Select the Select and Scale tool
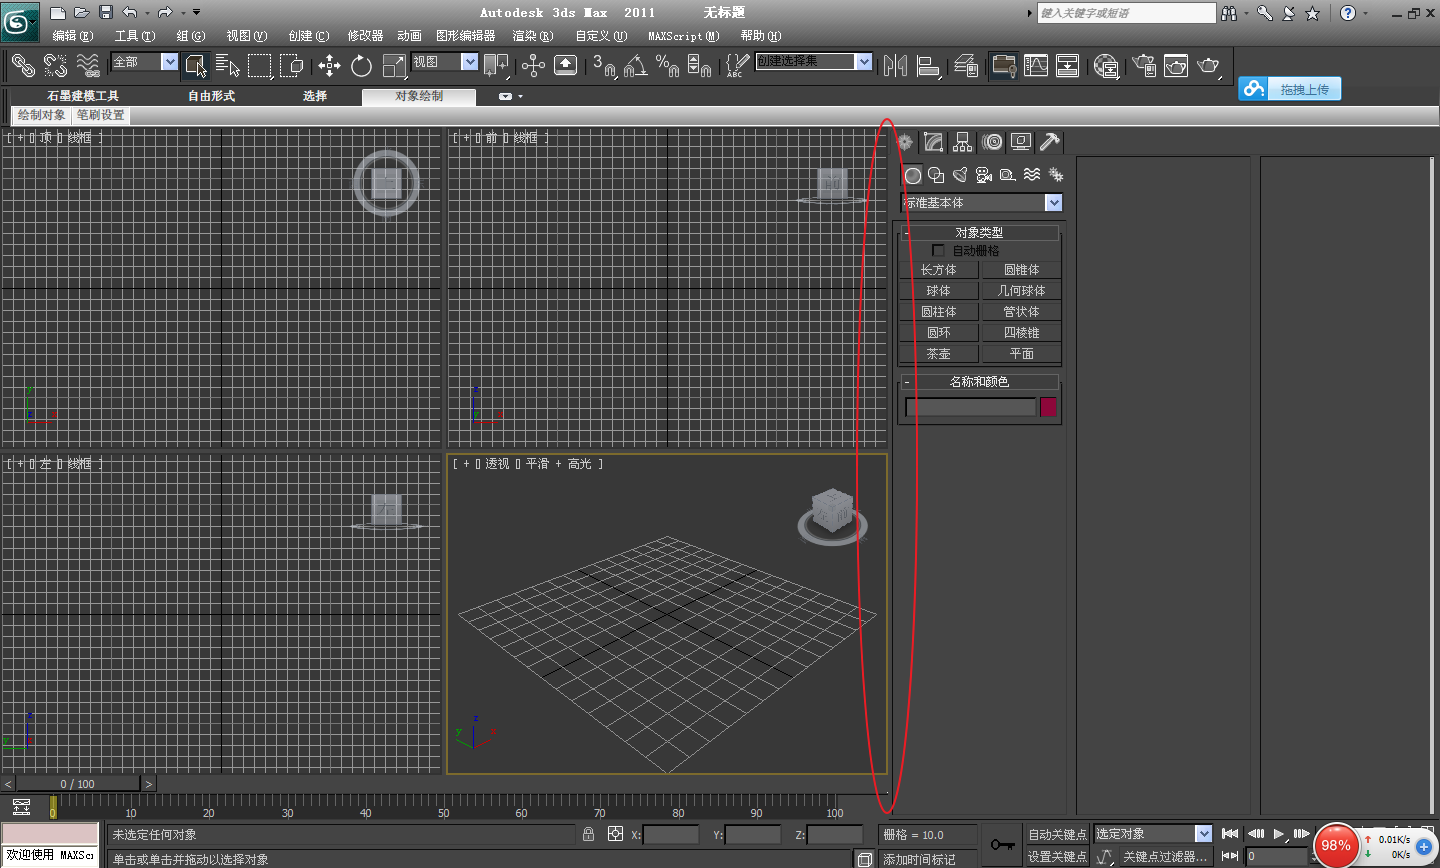 pyautogui.click(x=394, y=66)
